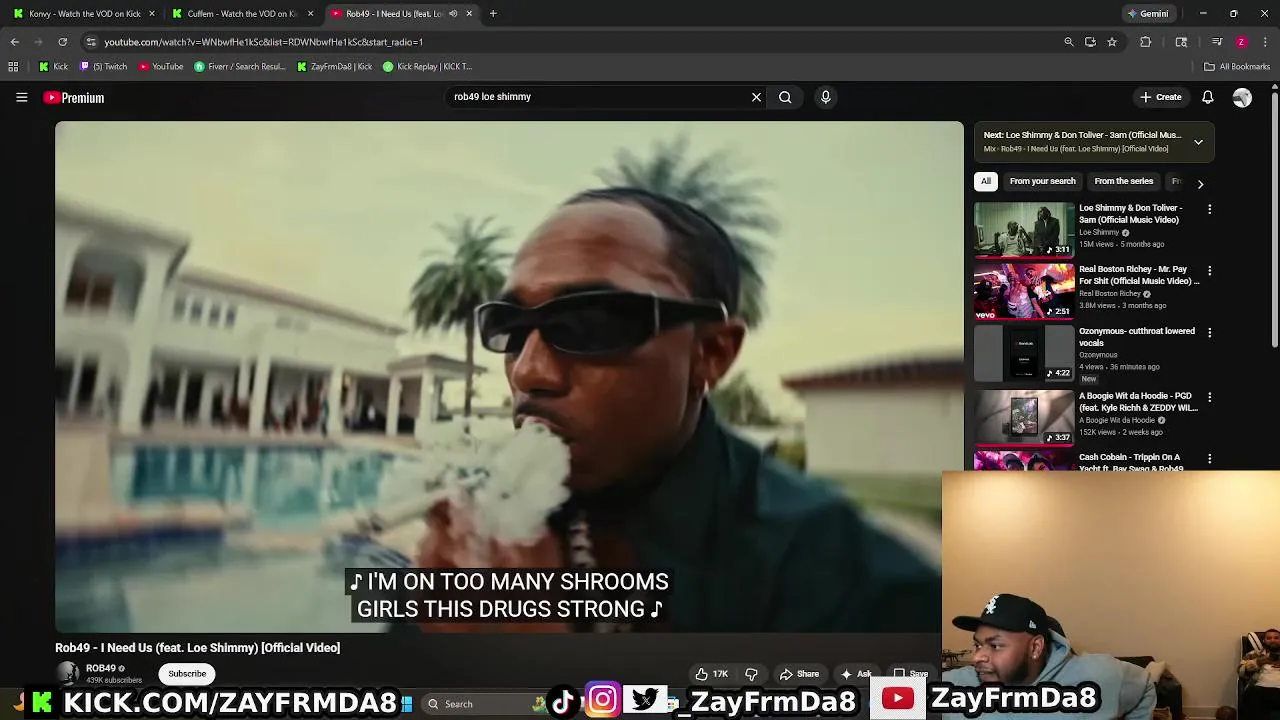
Task: Select the From the series chip
Action: [1123, 181]
